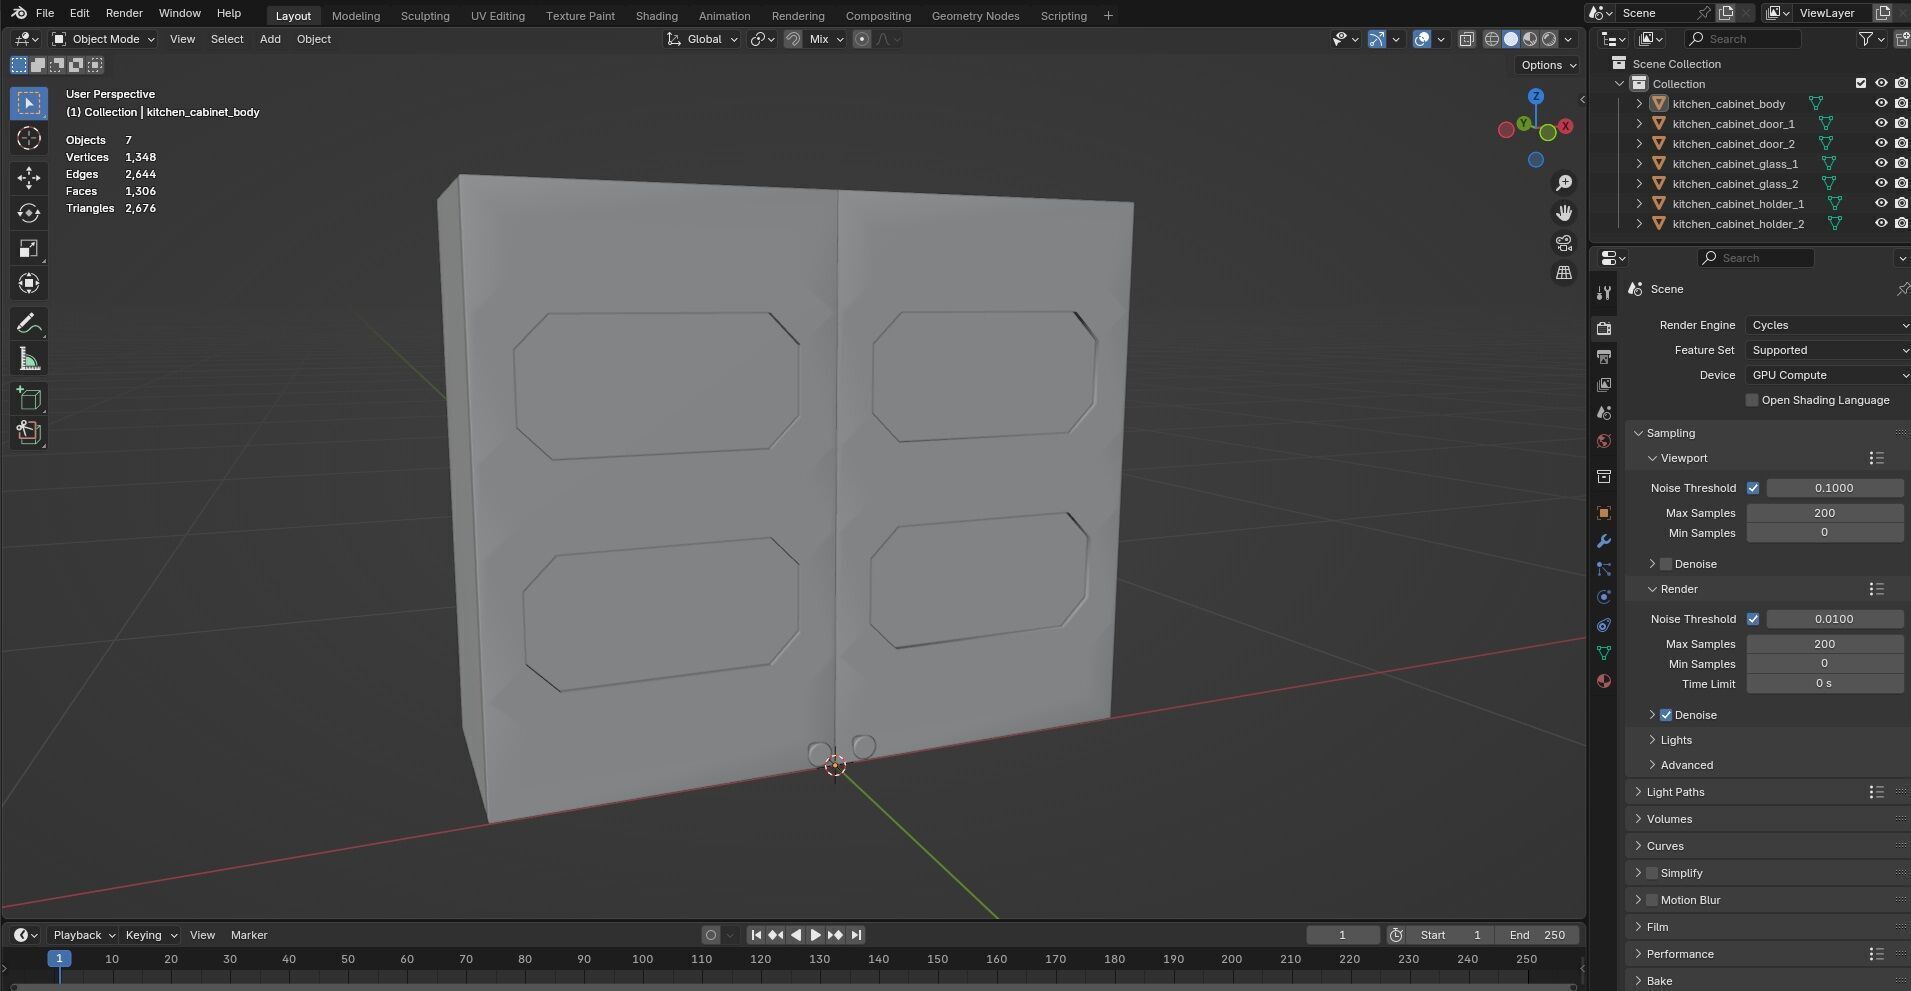The height and width of the screenshot is (991, 1911).
Task: Enable Open Shading Language checkbox
Action: click(1752, 400)
